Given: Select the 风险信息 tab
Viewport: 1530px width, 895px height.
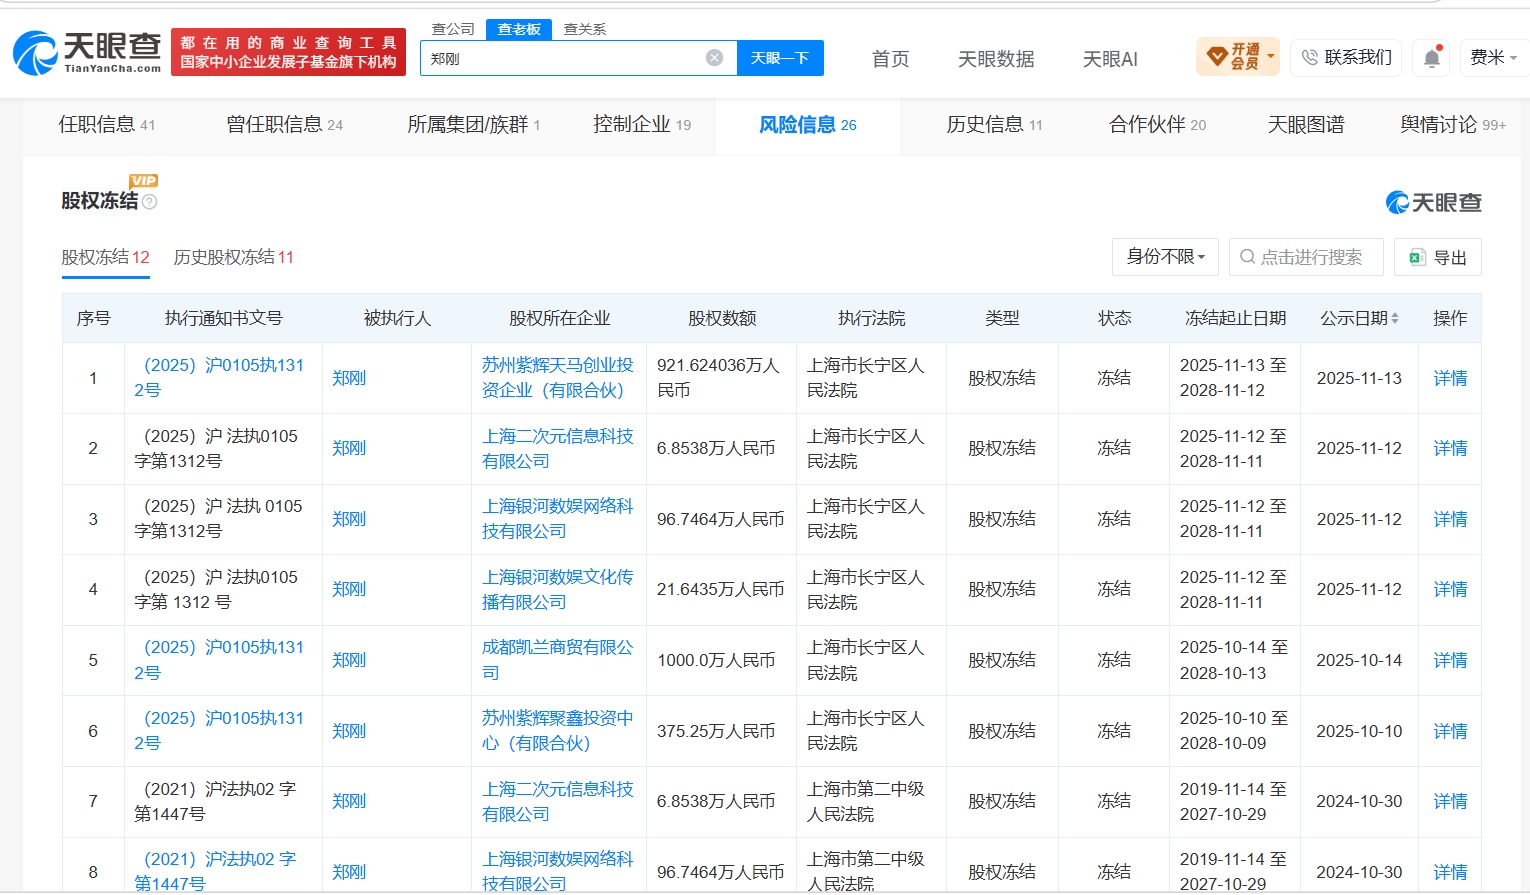Looking at the screenshot, I should click(808, 125).
